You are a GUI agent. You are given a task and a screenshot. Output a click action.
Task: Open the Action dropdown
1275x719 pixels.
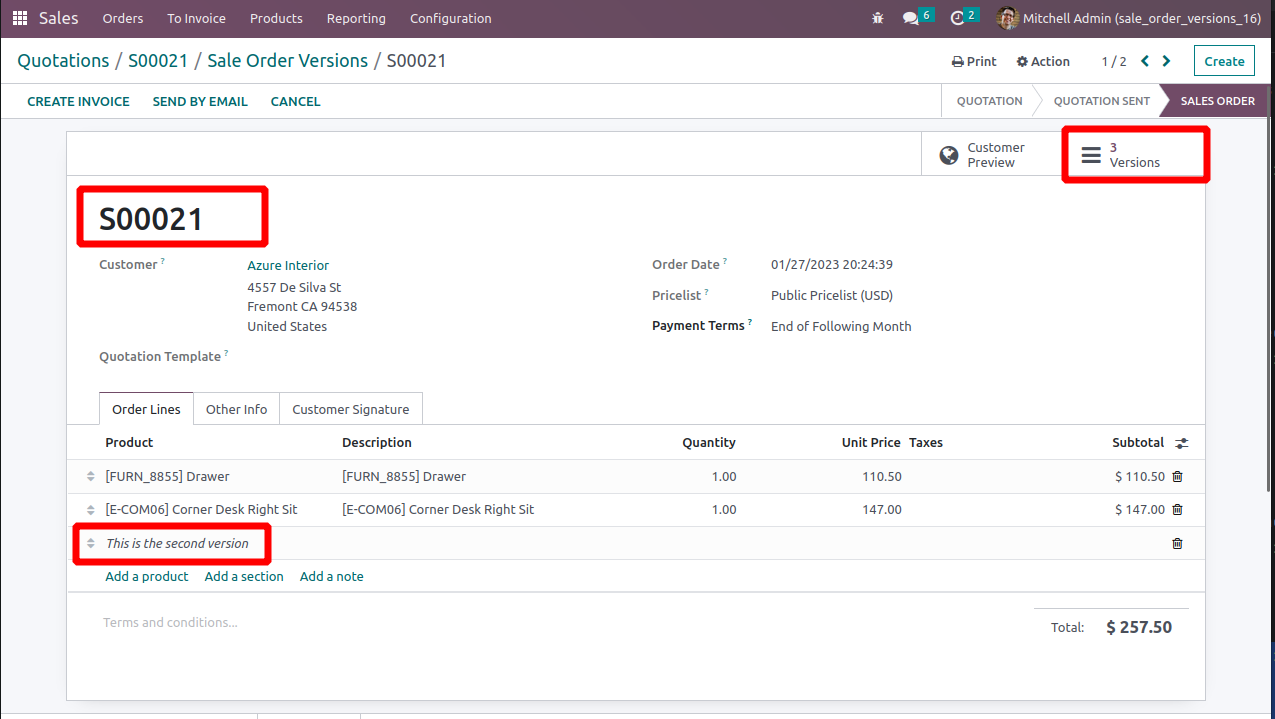1043,61
